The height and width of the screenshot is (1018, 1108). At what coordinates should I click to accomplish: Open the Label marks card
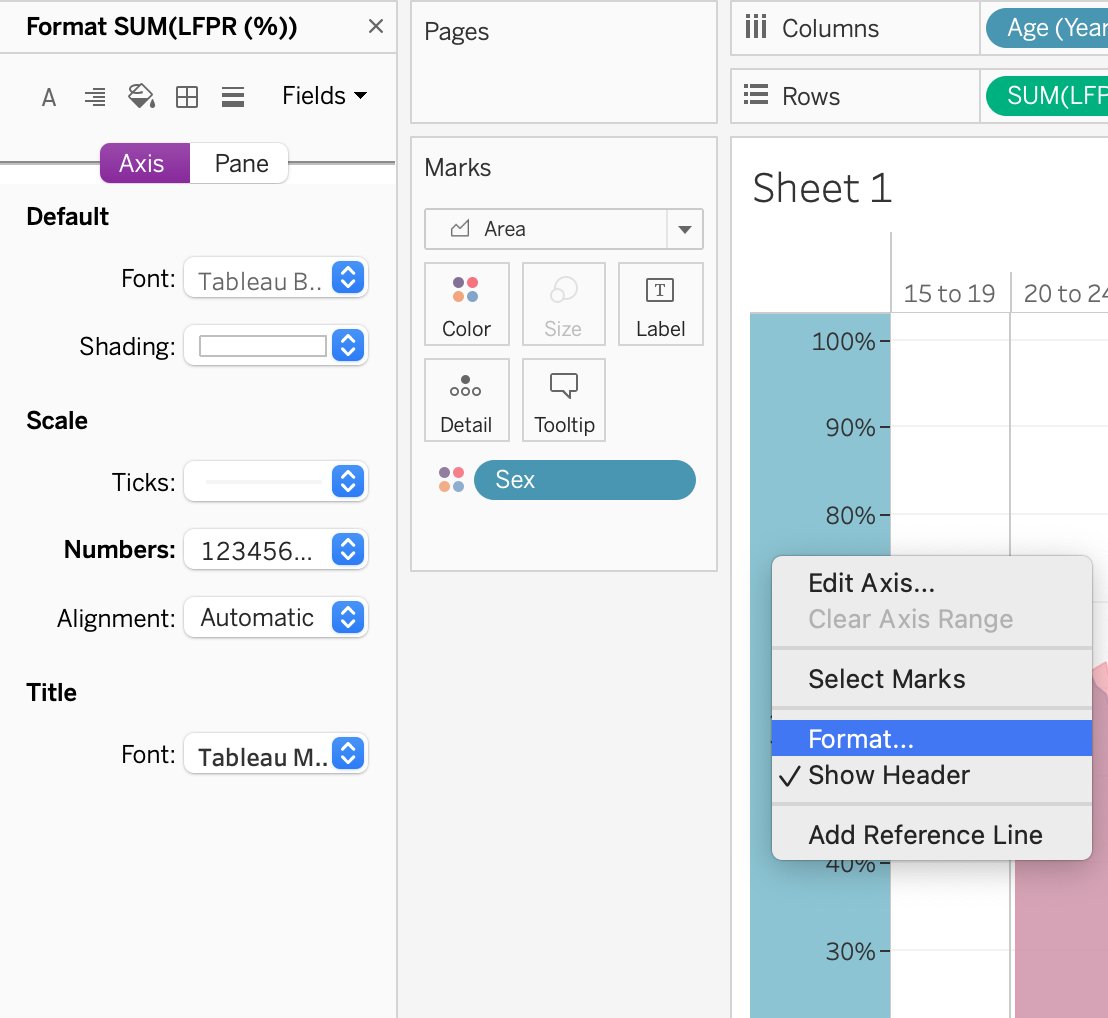(660, 304)
